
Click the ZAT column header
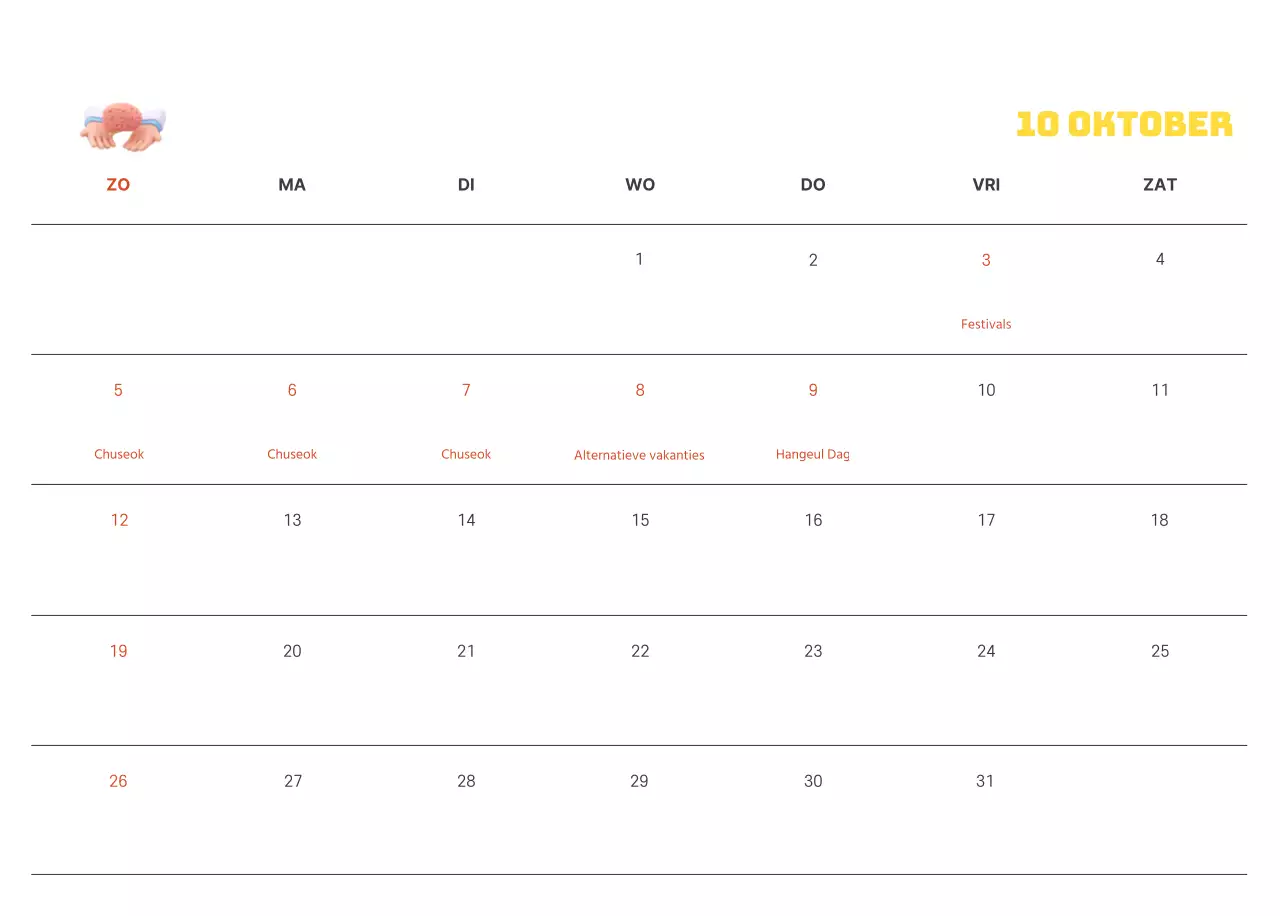click(x=1160, y=184)
